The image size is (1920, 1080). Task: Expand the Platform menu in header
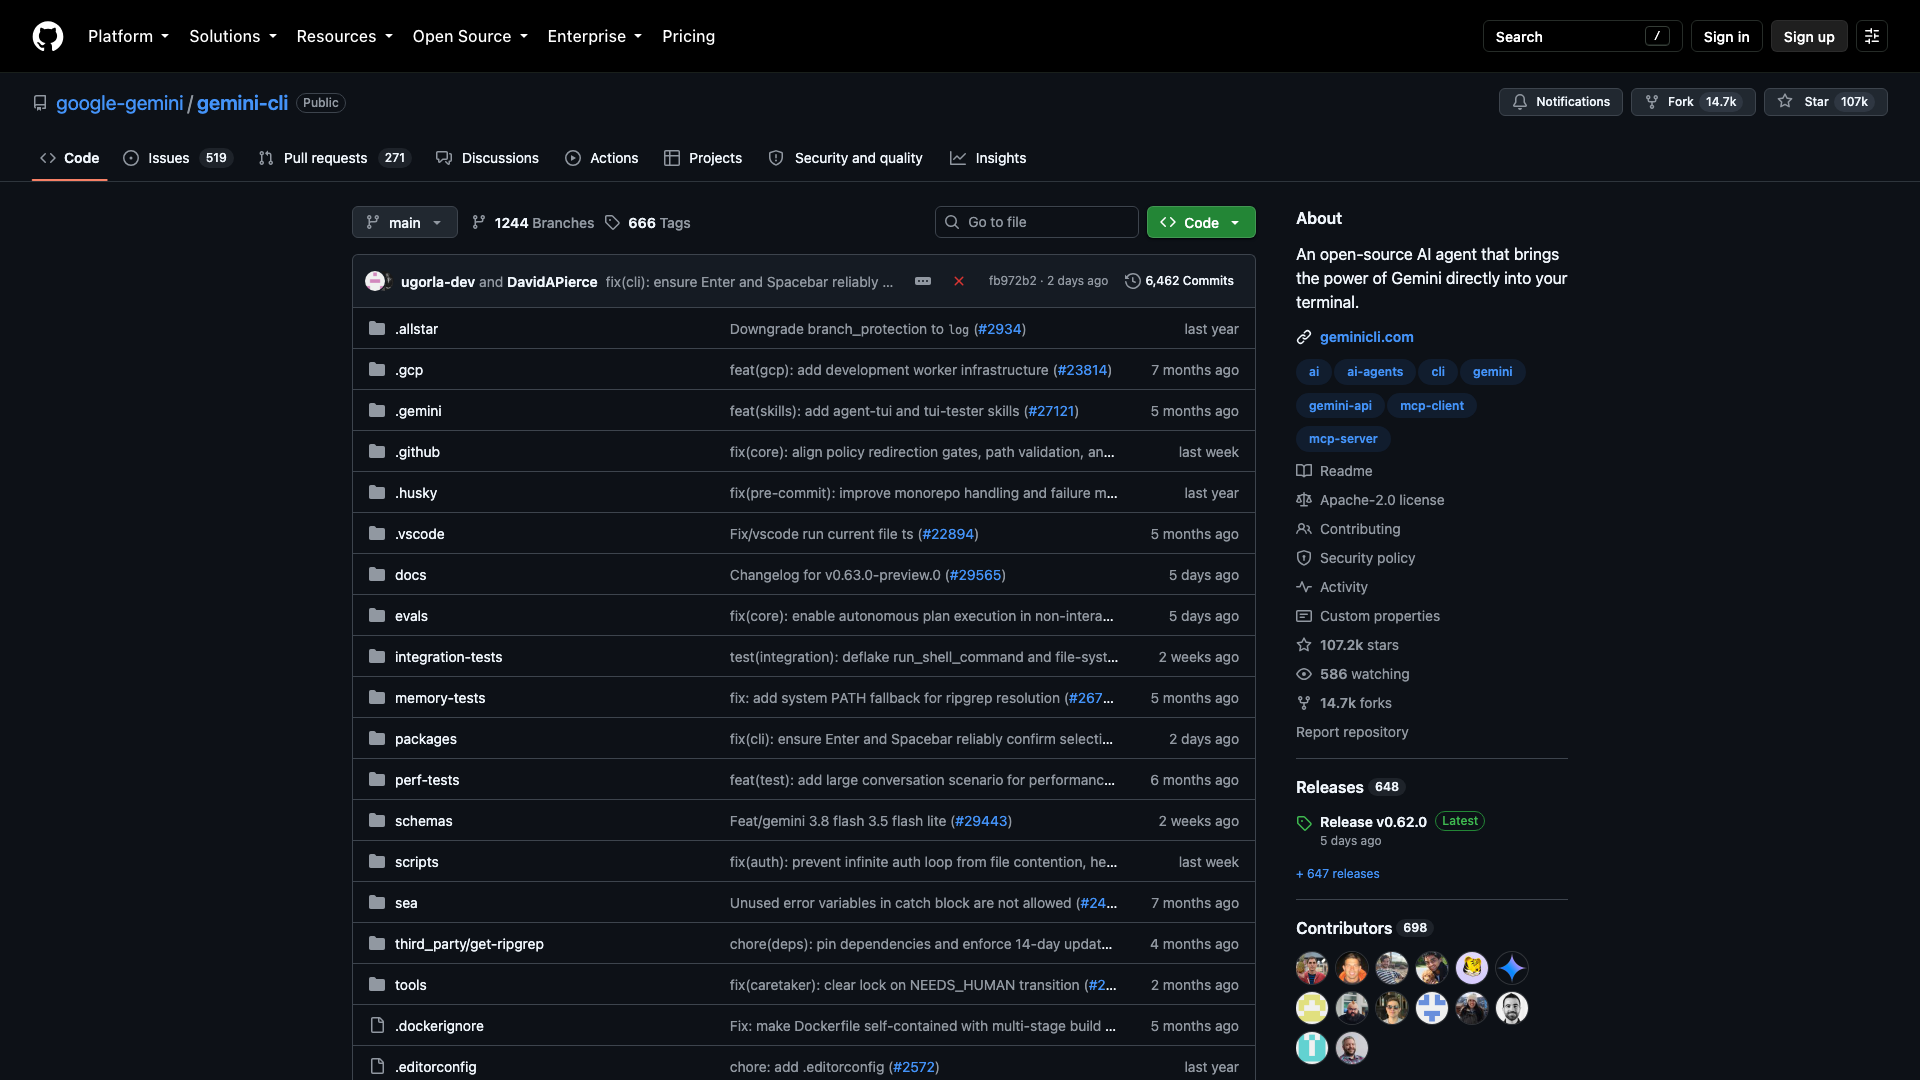pyautogui.click(x=128, y=36)
